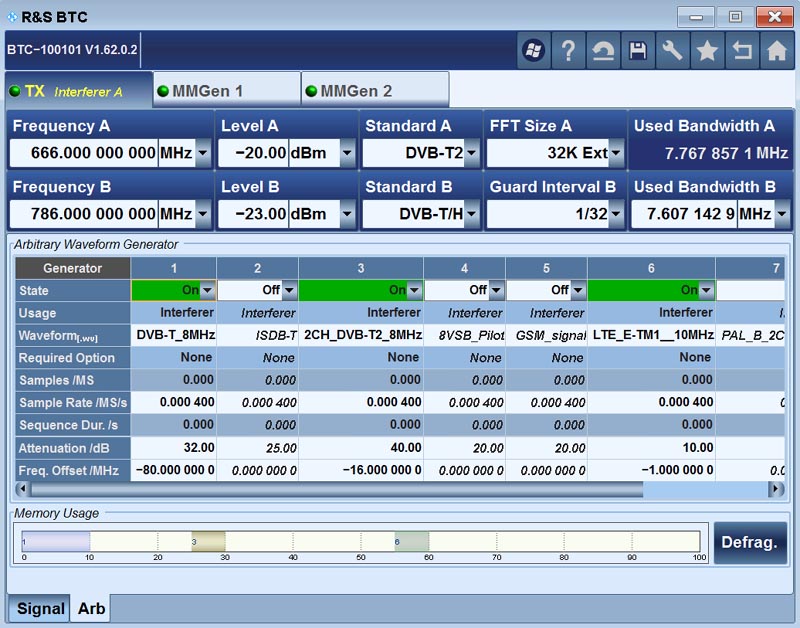Screen dimensions: 800x628
Task: Select the Signal bottom tab
Action: coord(39,608)
